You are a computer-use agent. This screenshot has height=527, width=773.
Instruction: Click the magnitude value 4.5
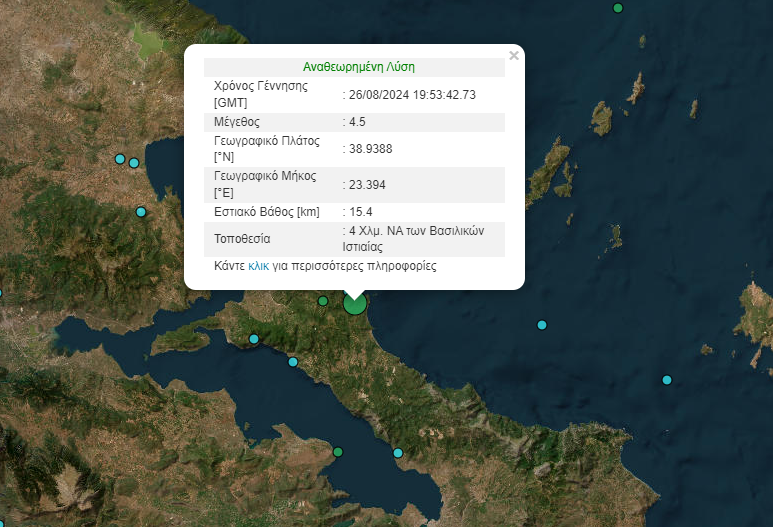(x=357, y=122)
